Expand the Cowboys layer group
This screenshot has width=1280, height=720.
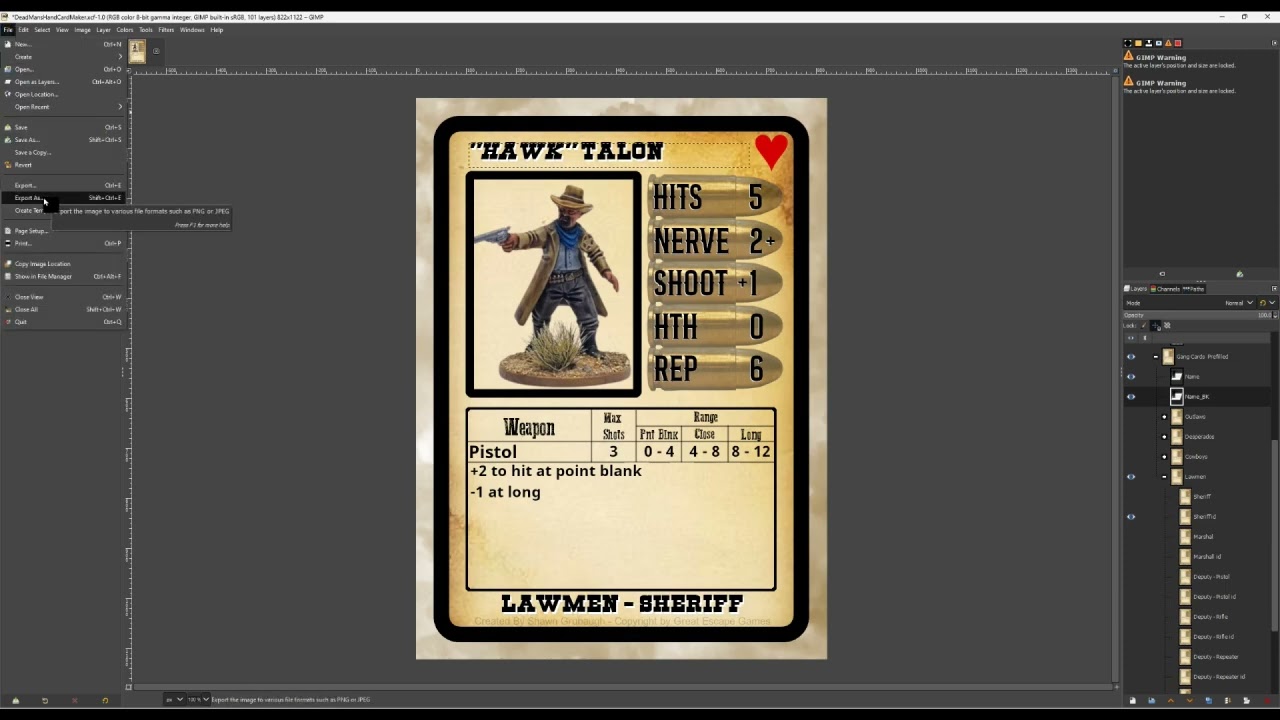click(1164, 457)
